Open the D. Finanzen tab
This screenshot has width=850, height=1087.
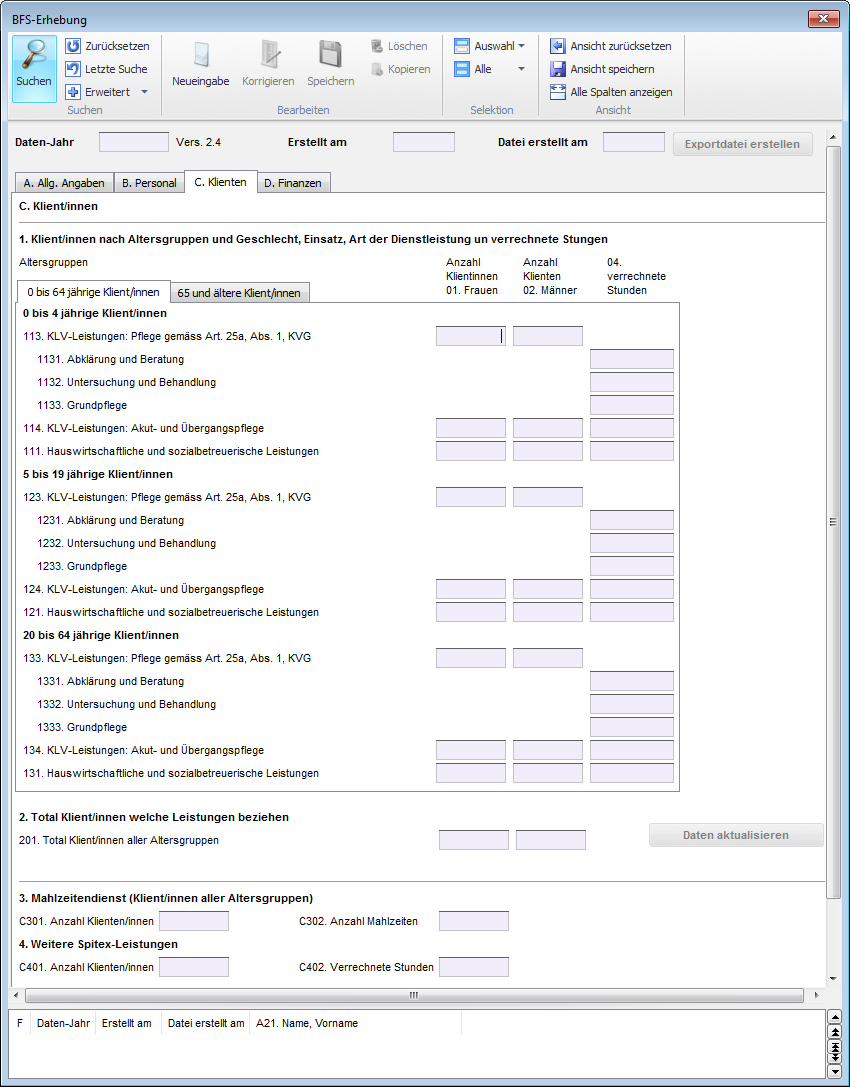(x=293, y=182)
